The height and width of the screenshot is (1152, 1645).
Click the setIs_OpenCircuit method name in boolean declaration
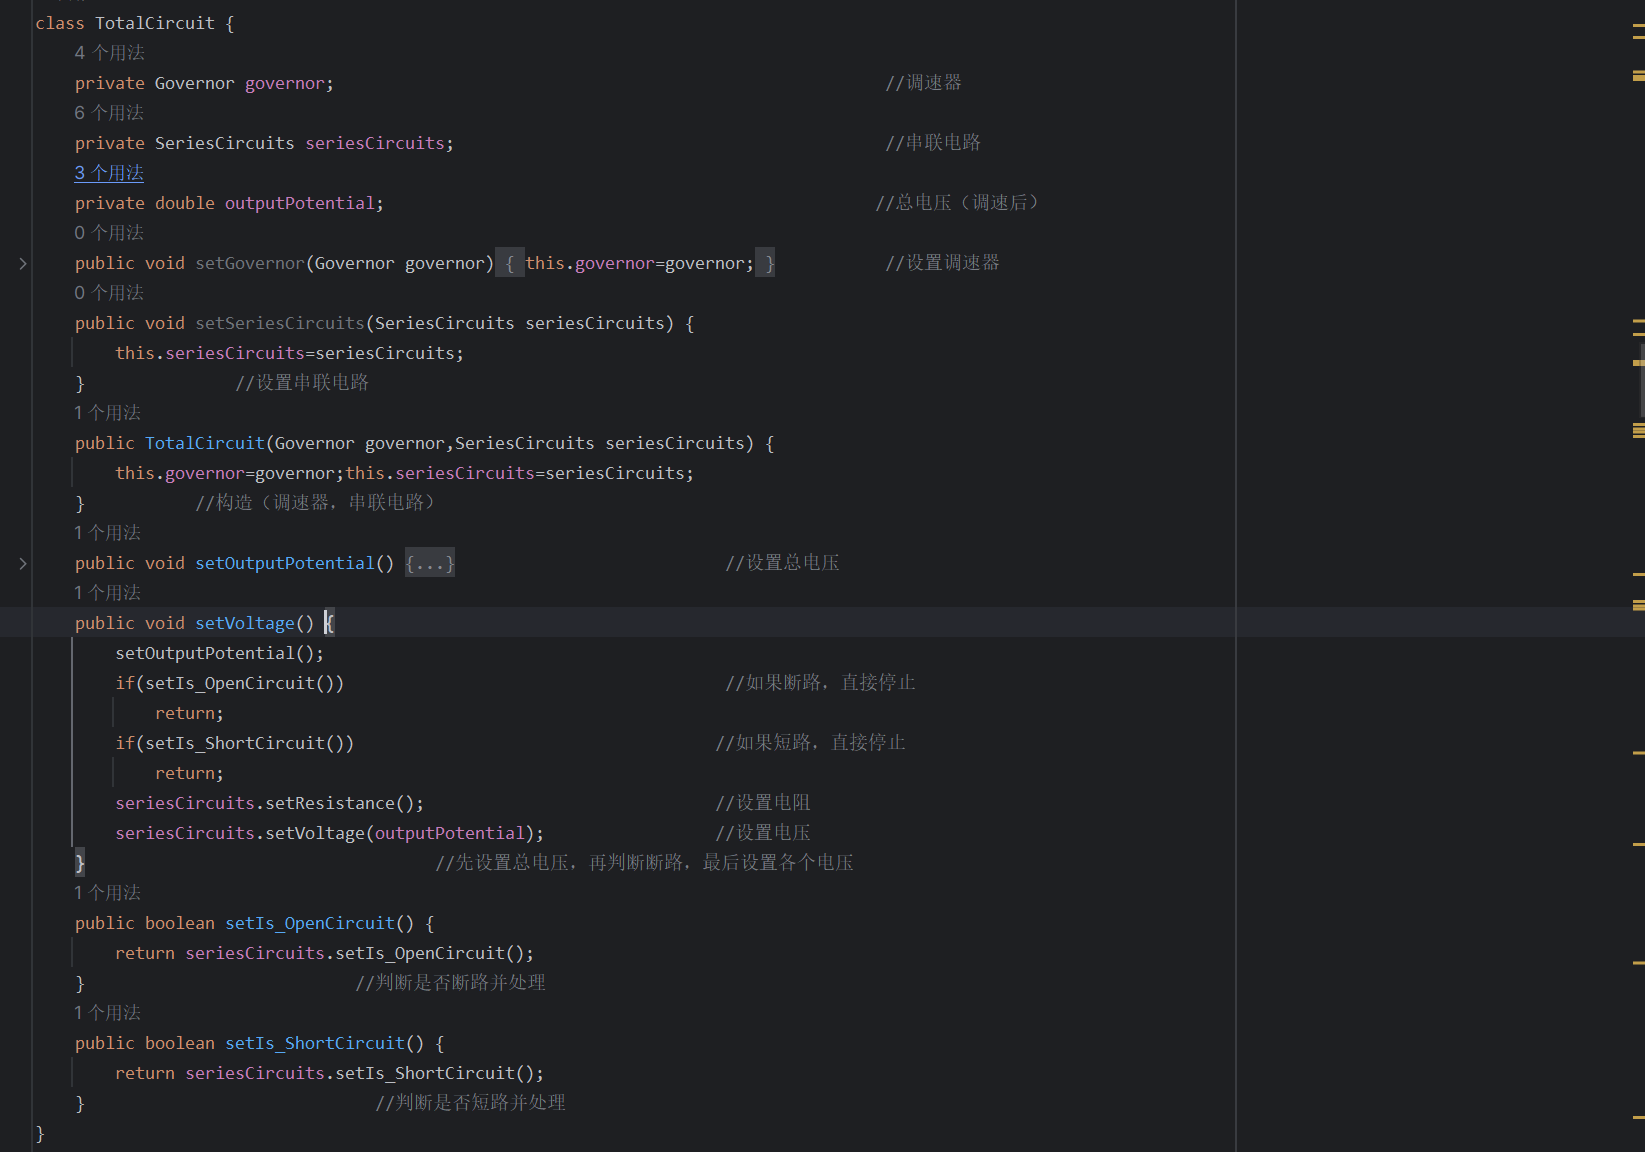310,923
